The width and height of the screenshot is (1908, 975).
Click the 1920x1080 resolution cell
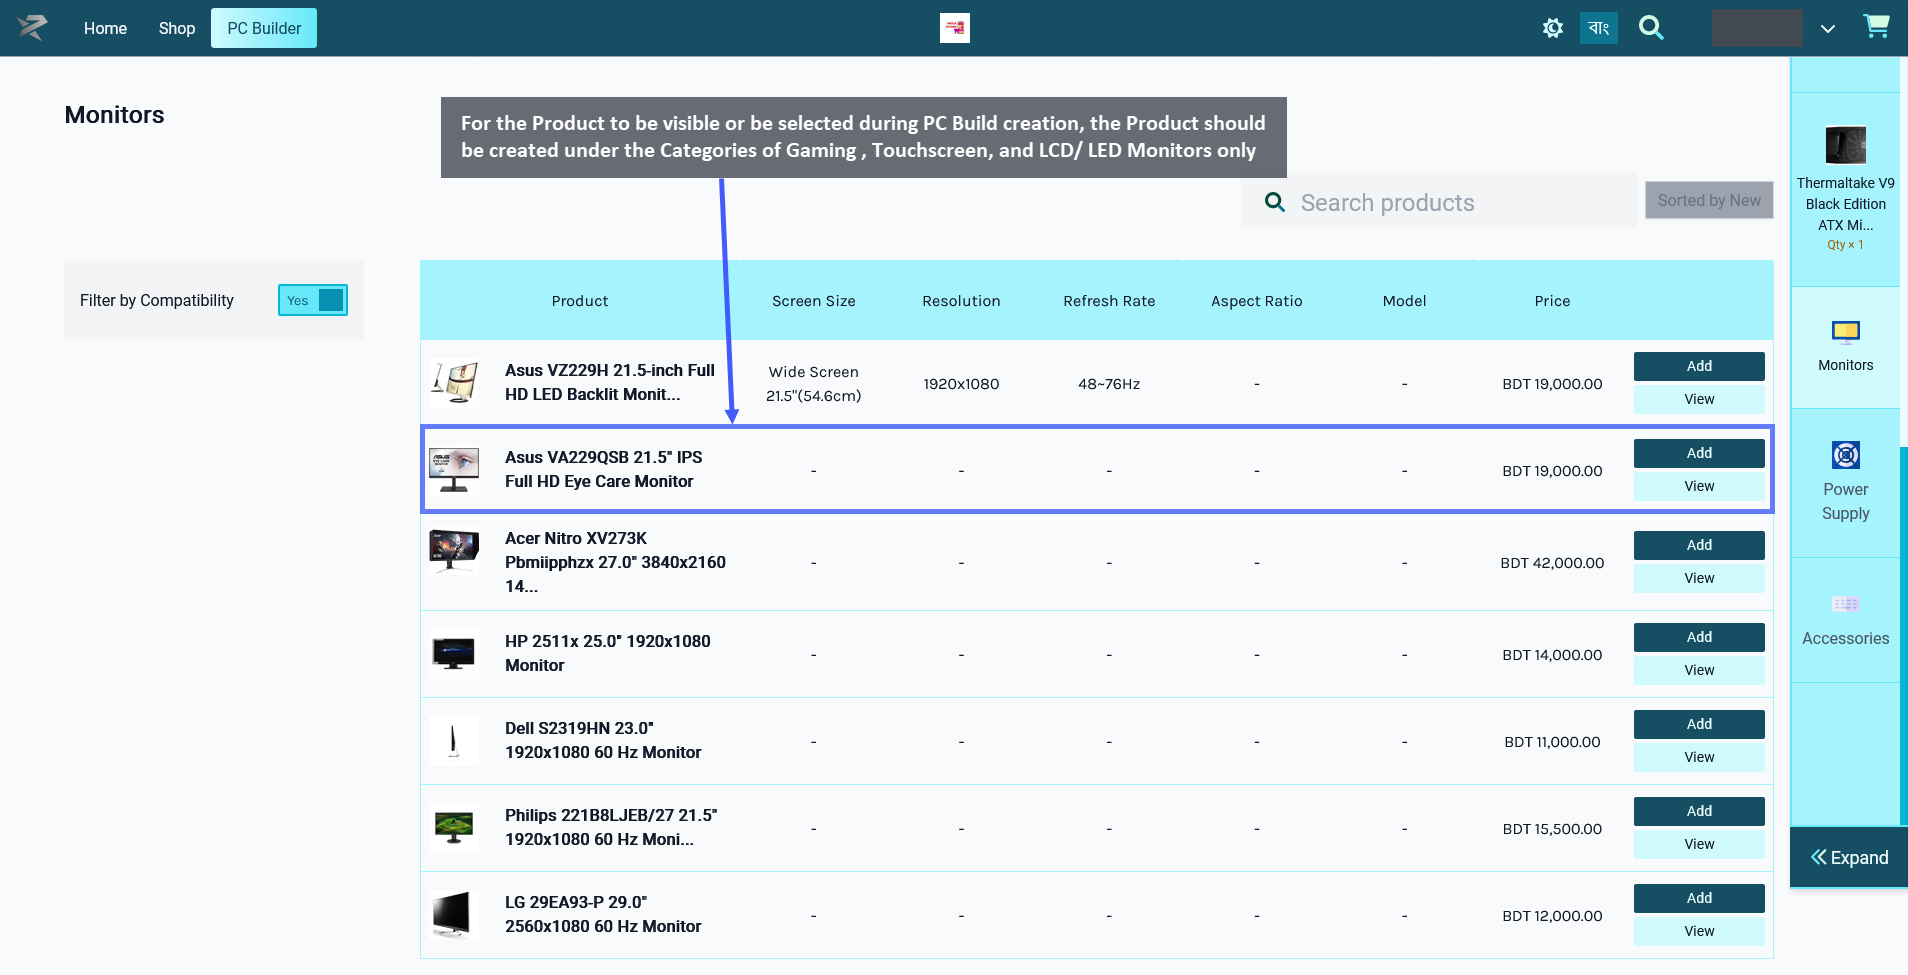coord(961,384)
